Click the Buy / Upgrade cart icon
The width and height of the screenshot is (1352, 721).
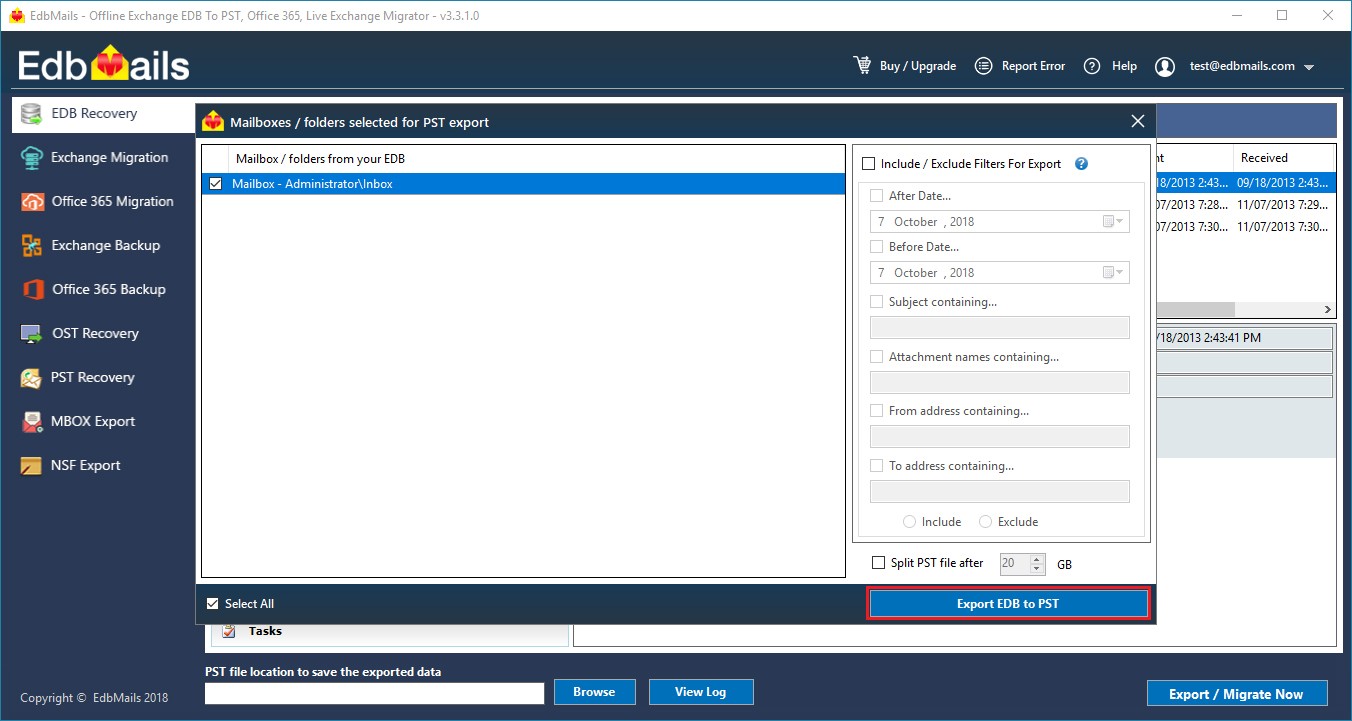[x=862, y=66]
